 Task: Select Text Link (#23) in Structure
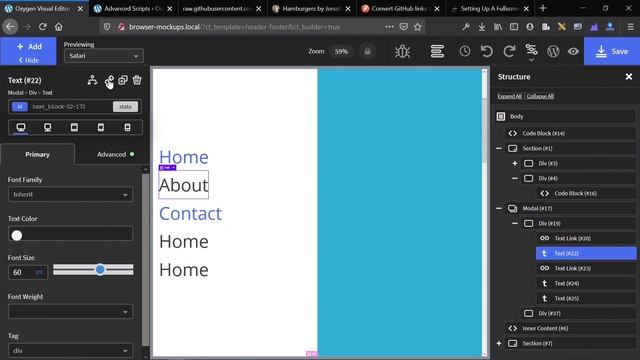coord(586,269)
